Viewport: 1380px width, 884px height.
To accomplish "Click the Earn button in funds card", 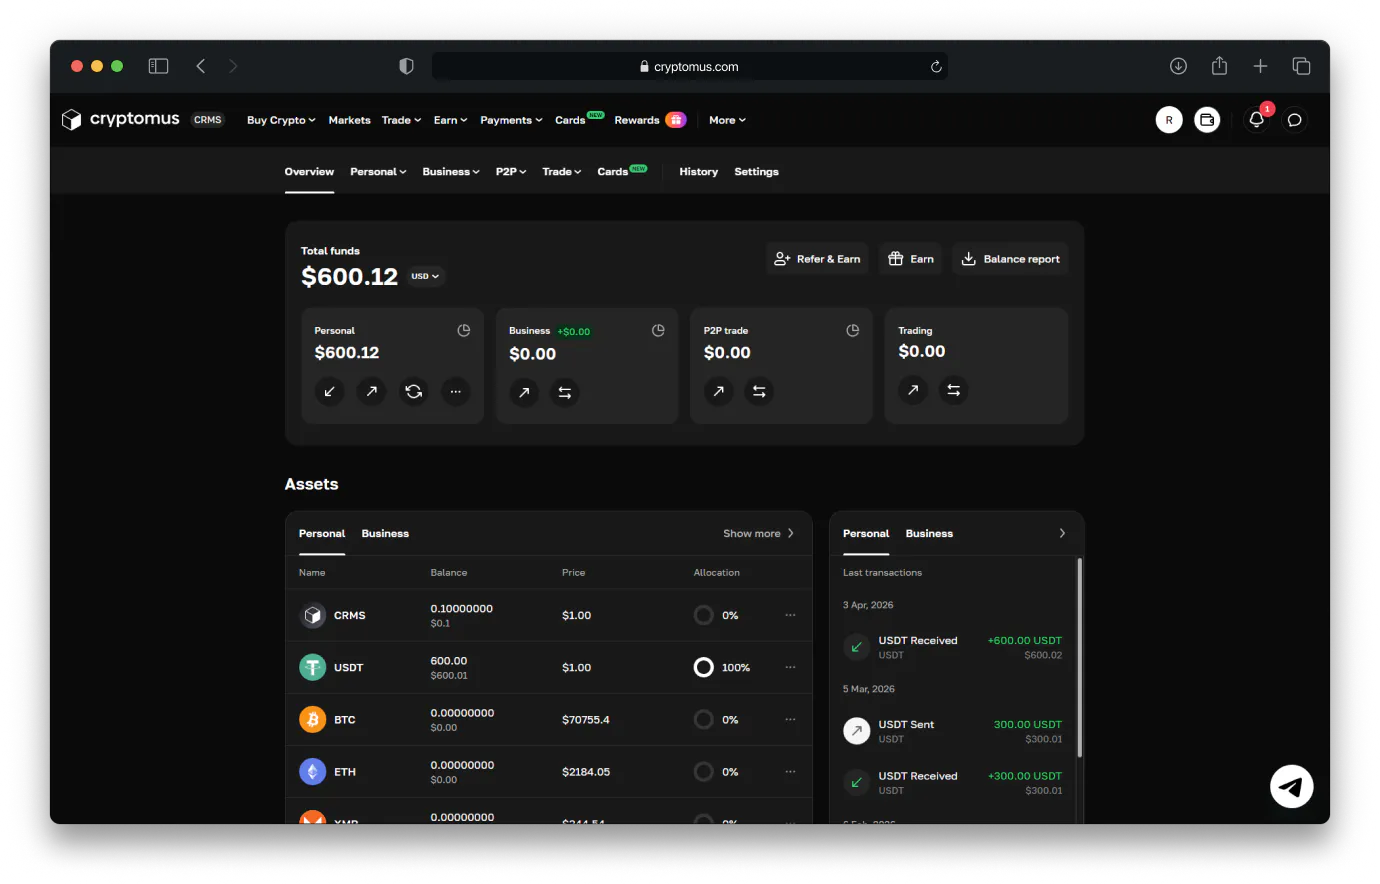I will pos(911,259).
